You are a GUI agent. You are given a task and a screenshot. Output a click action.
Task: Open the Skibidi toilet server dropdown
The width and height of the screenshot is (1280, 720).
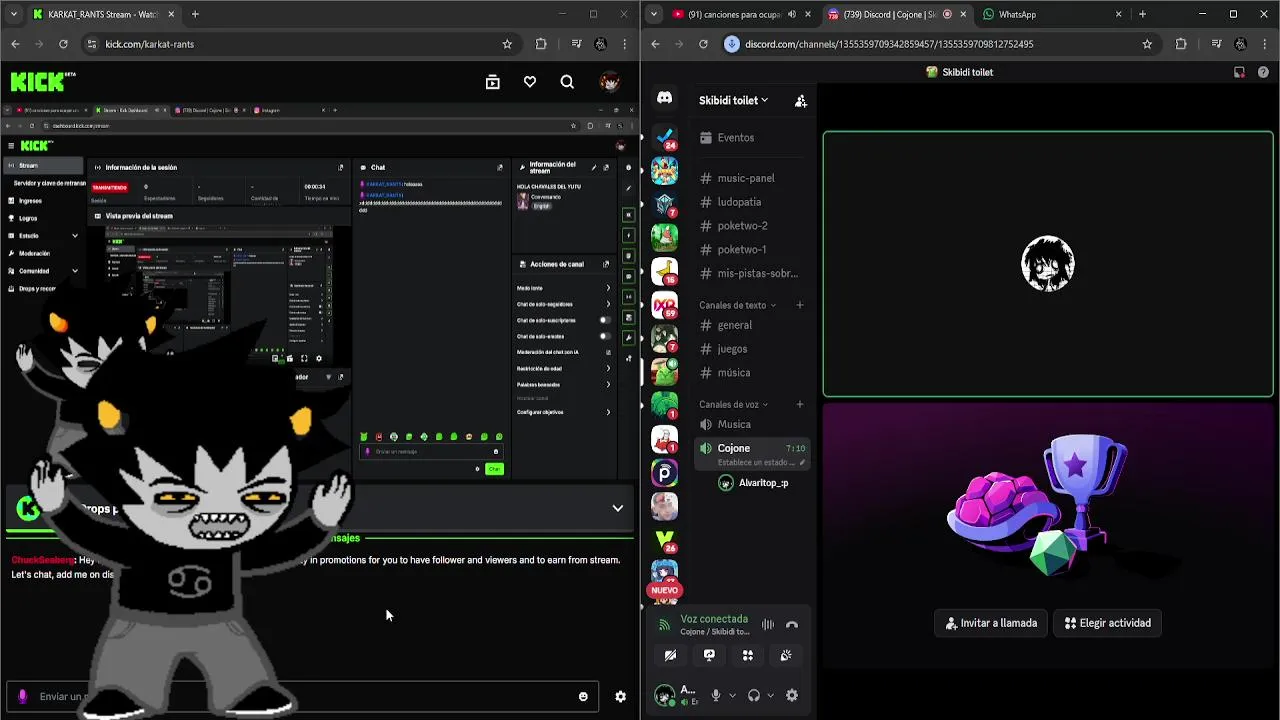coord(734,100)
